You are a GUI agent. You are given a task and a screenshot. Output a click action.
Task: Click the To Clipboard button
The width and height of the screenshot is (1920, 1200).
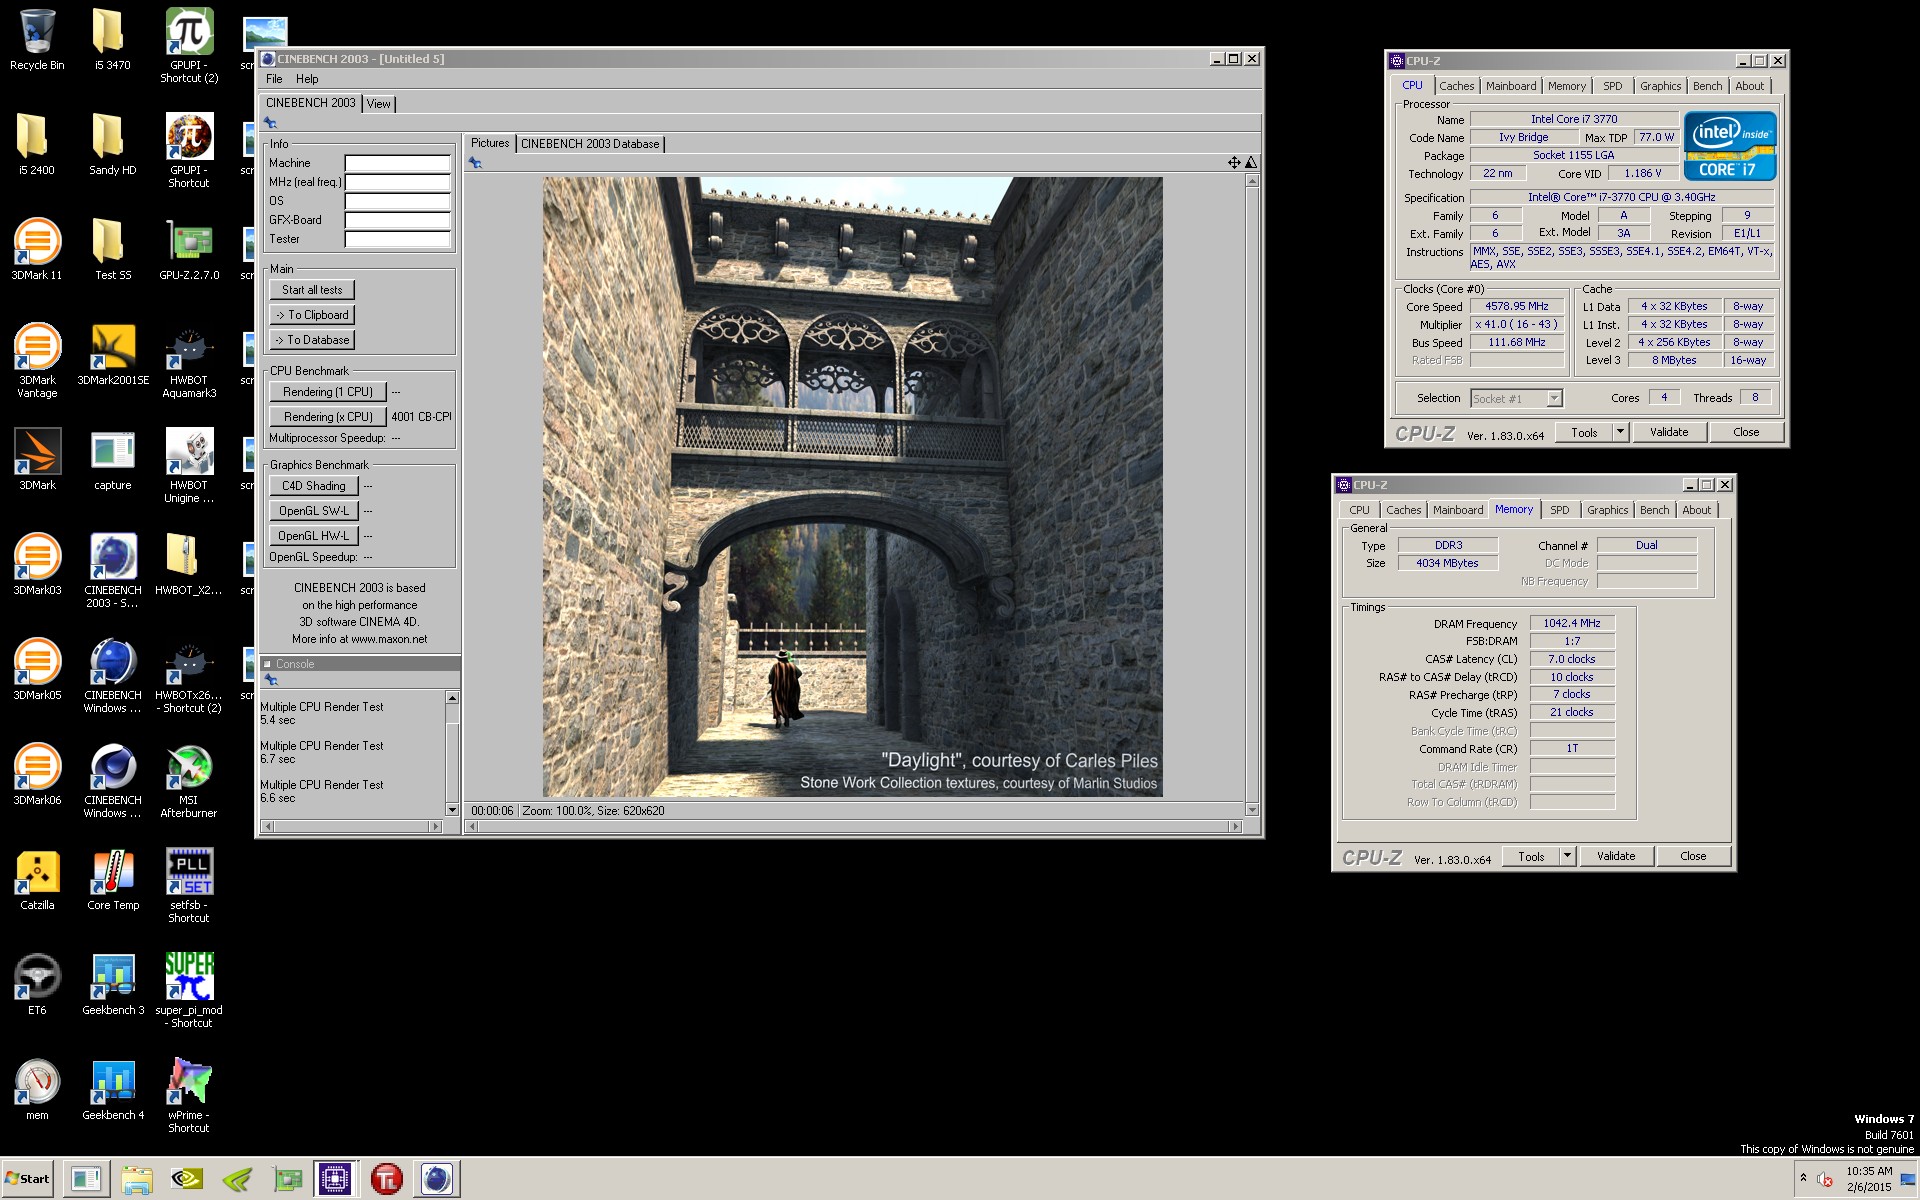coord(312,315)
